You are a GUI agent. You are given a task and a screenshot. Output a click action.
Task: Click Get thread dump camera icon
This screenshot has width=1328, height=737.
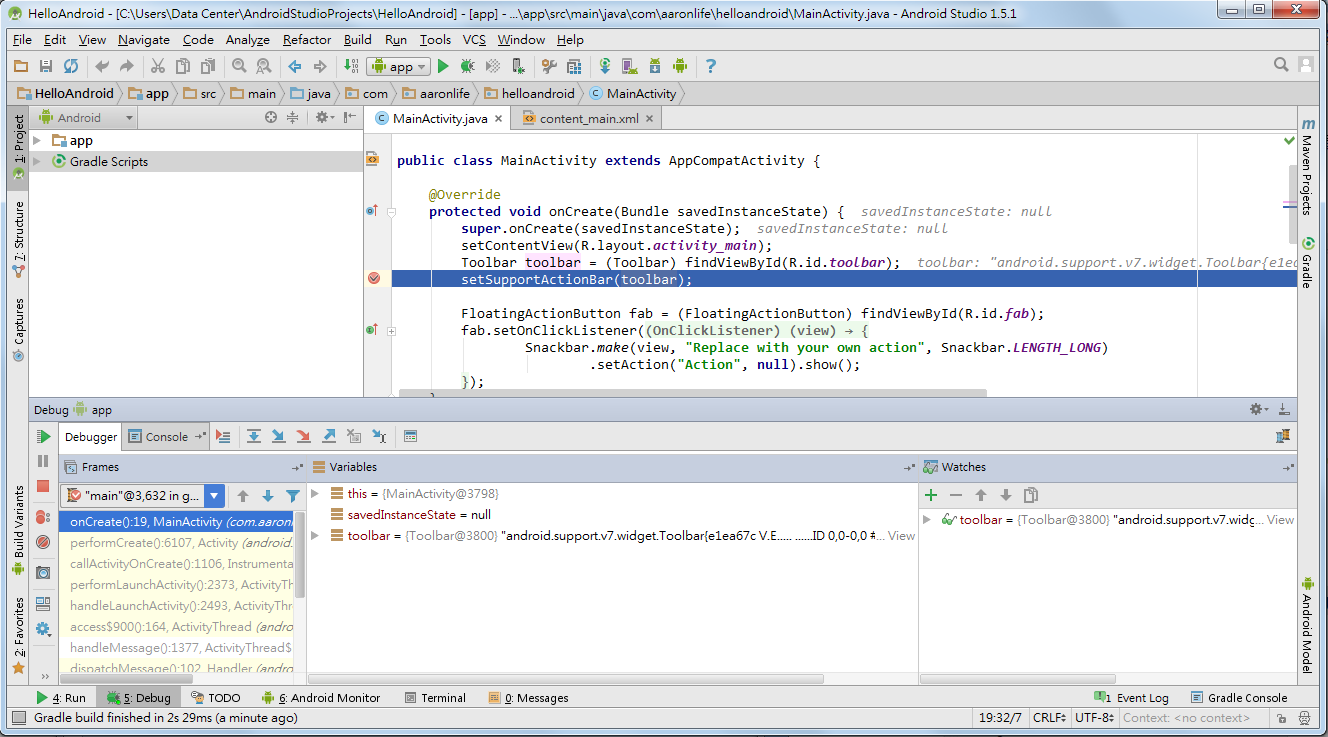coord(43,573)
